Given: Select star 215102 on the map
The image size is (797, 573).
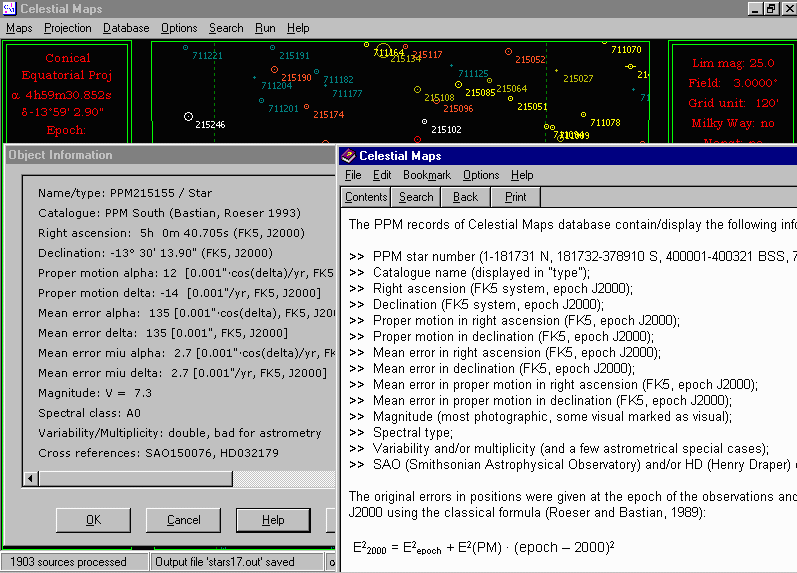Looking at the screenshot, I should pos(424,122).
